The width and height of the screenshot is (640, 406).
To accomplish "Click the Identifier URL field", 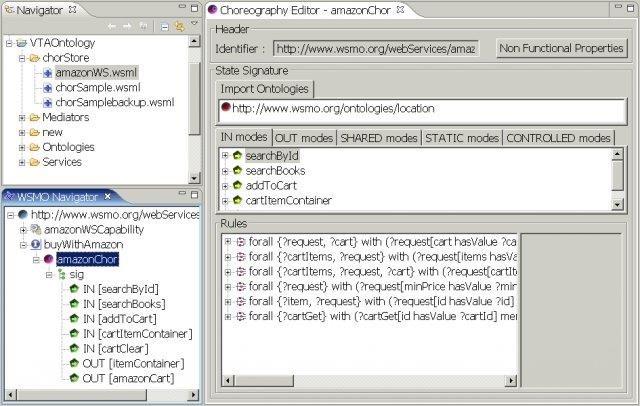I will (376, 49).
